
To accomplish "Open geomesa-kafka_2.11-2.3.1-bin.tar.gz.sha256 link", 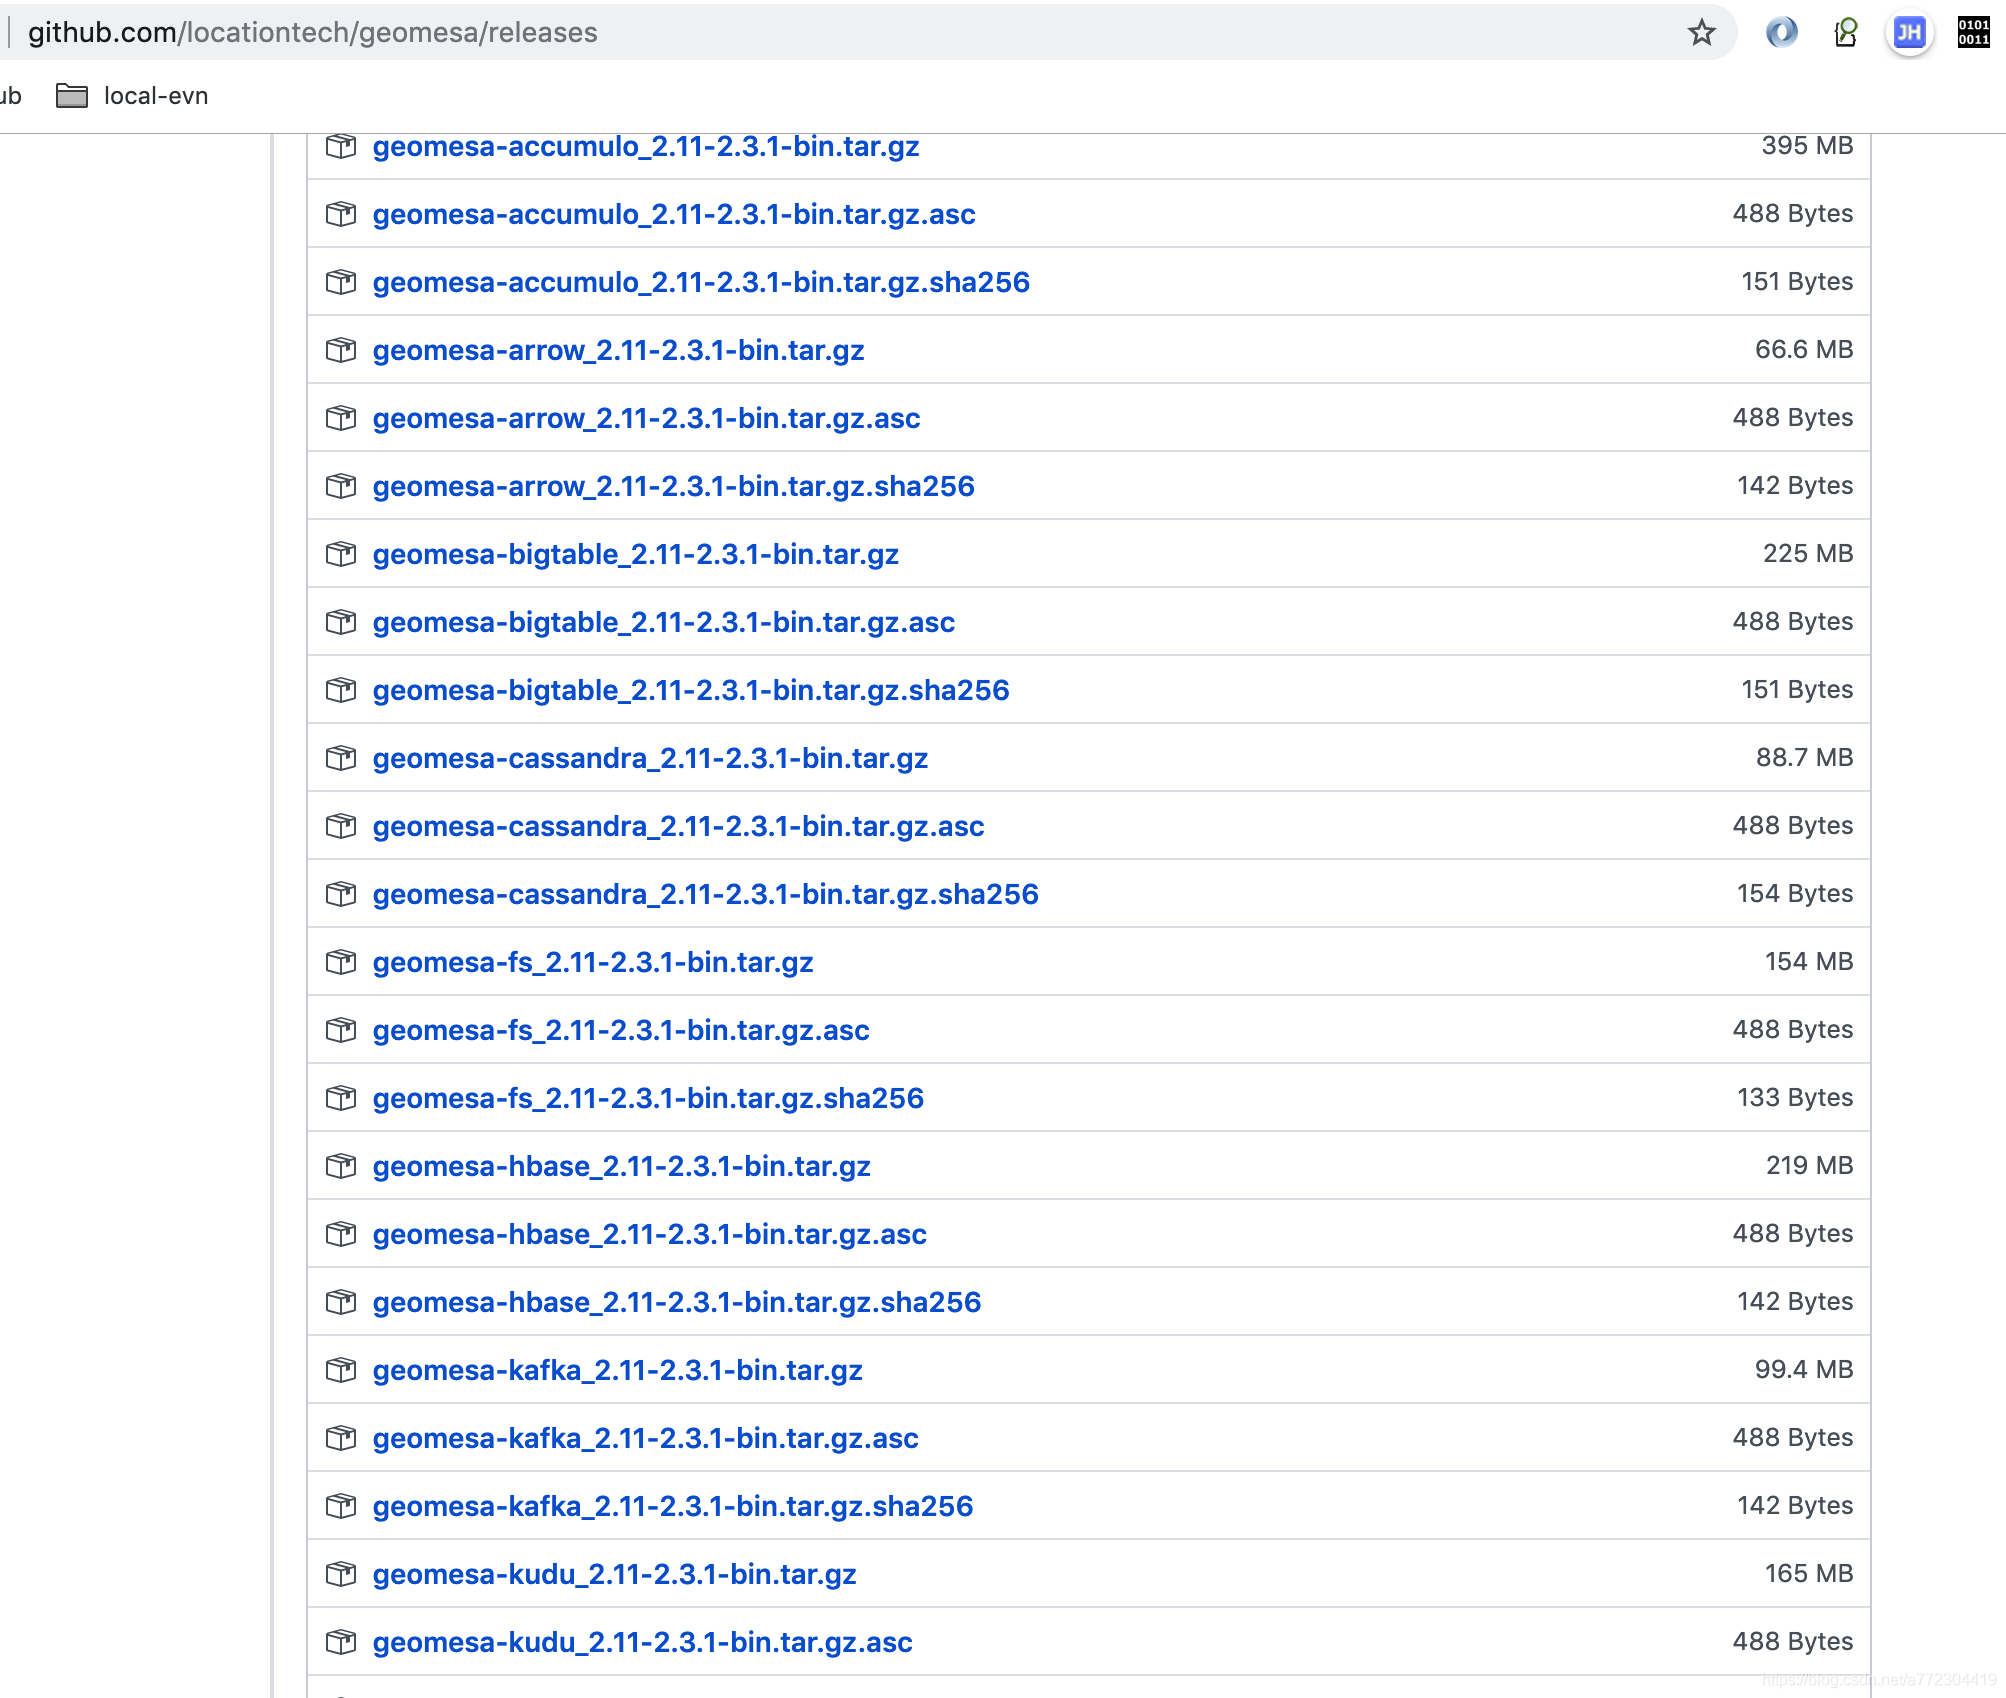I will pos(672,1506).
